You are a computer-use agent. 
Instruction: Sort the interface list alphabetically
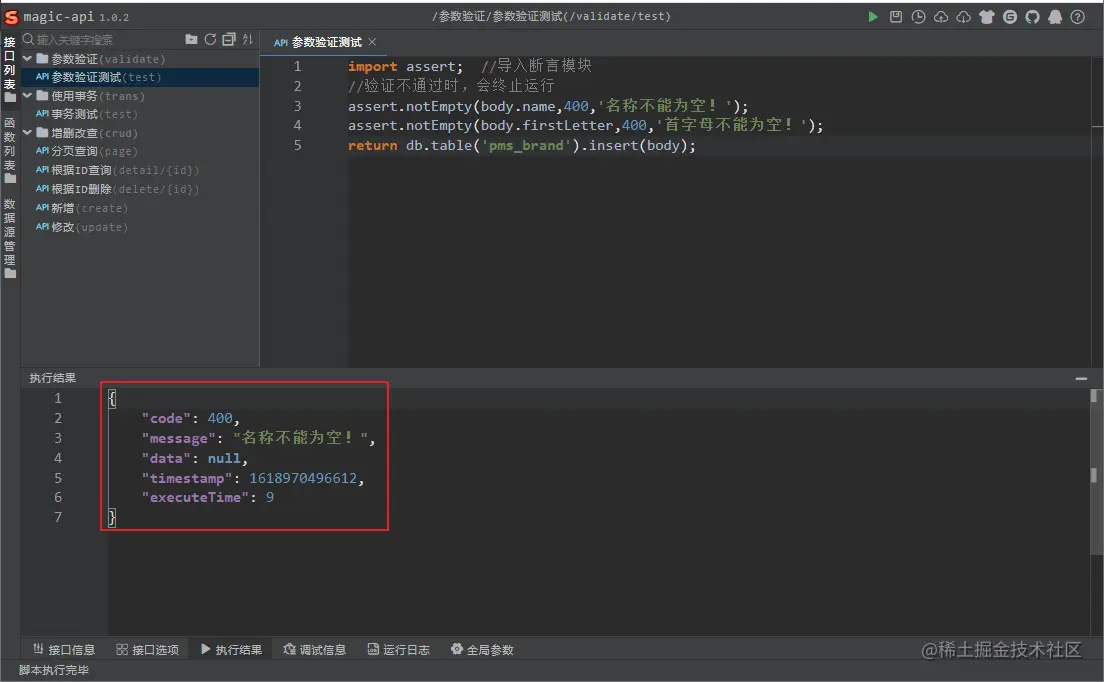tap(248, 39)
